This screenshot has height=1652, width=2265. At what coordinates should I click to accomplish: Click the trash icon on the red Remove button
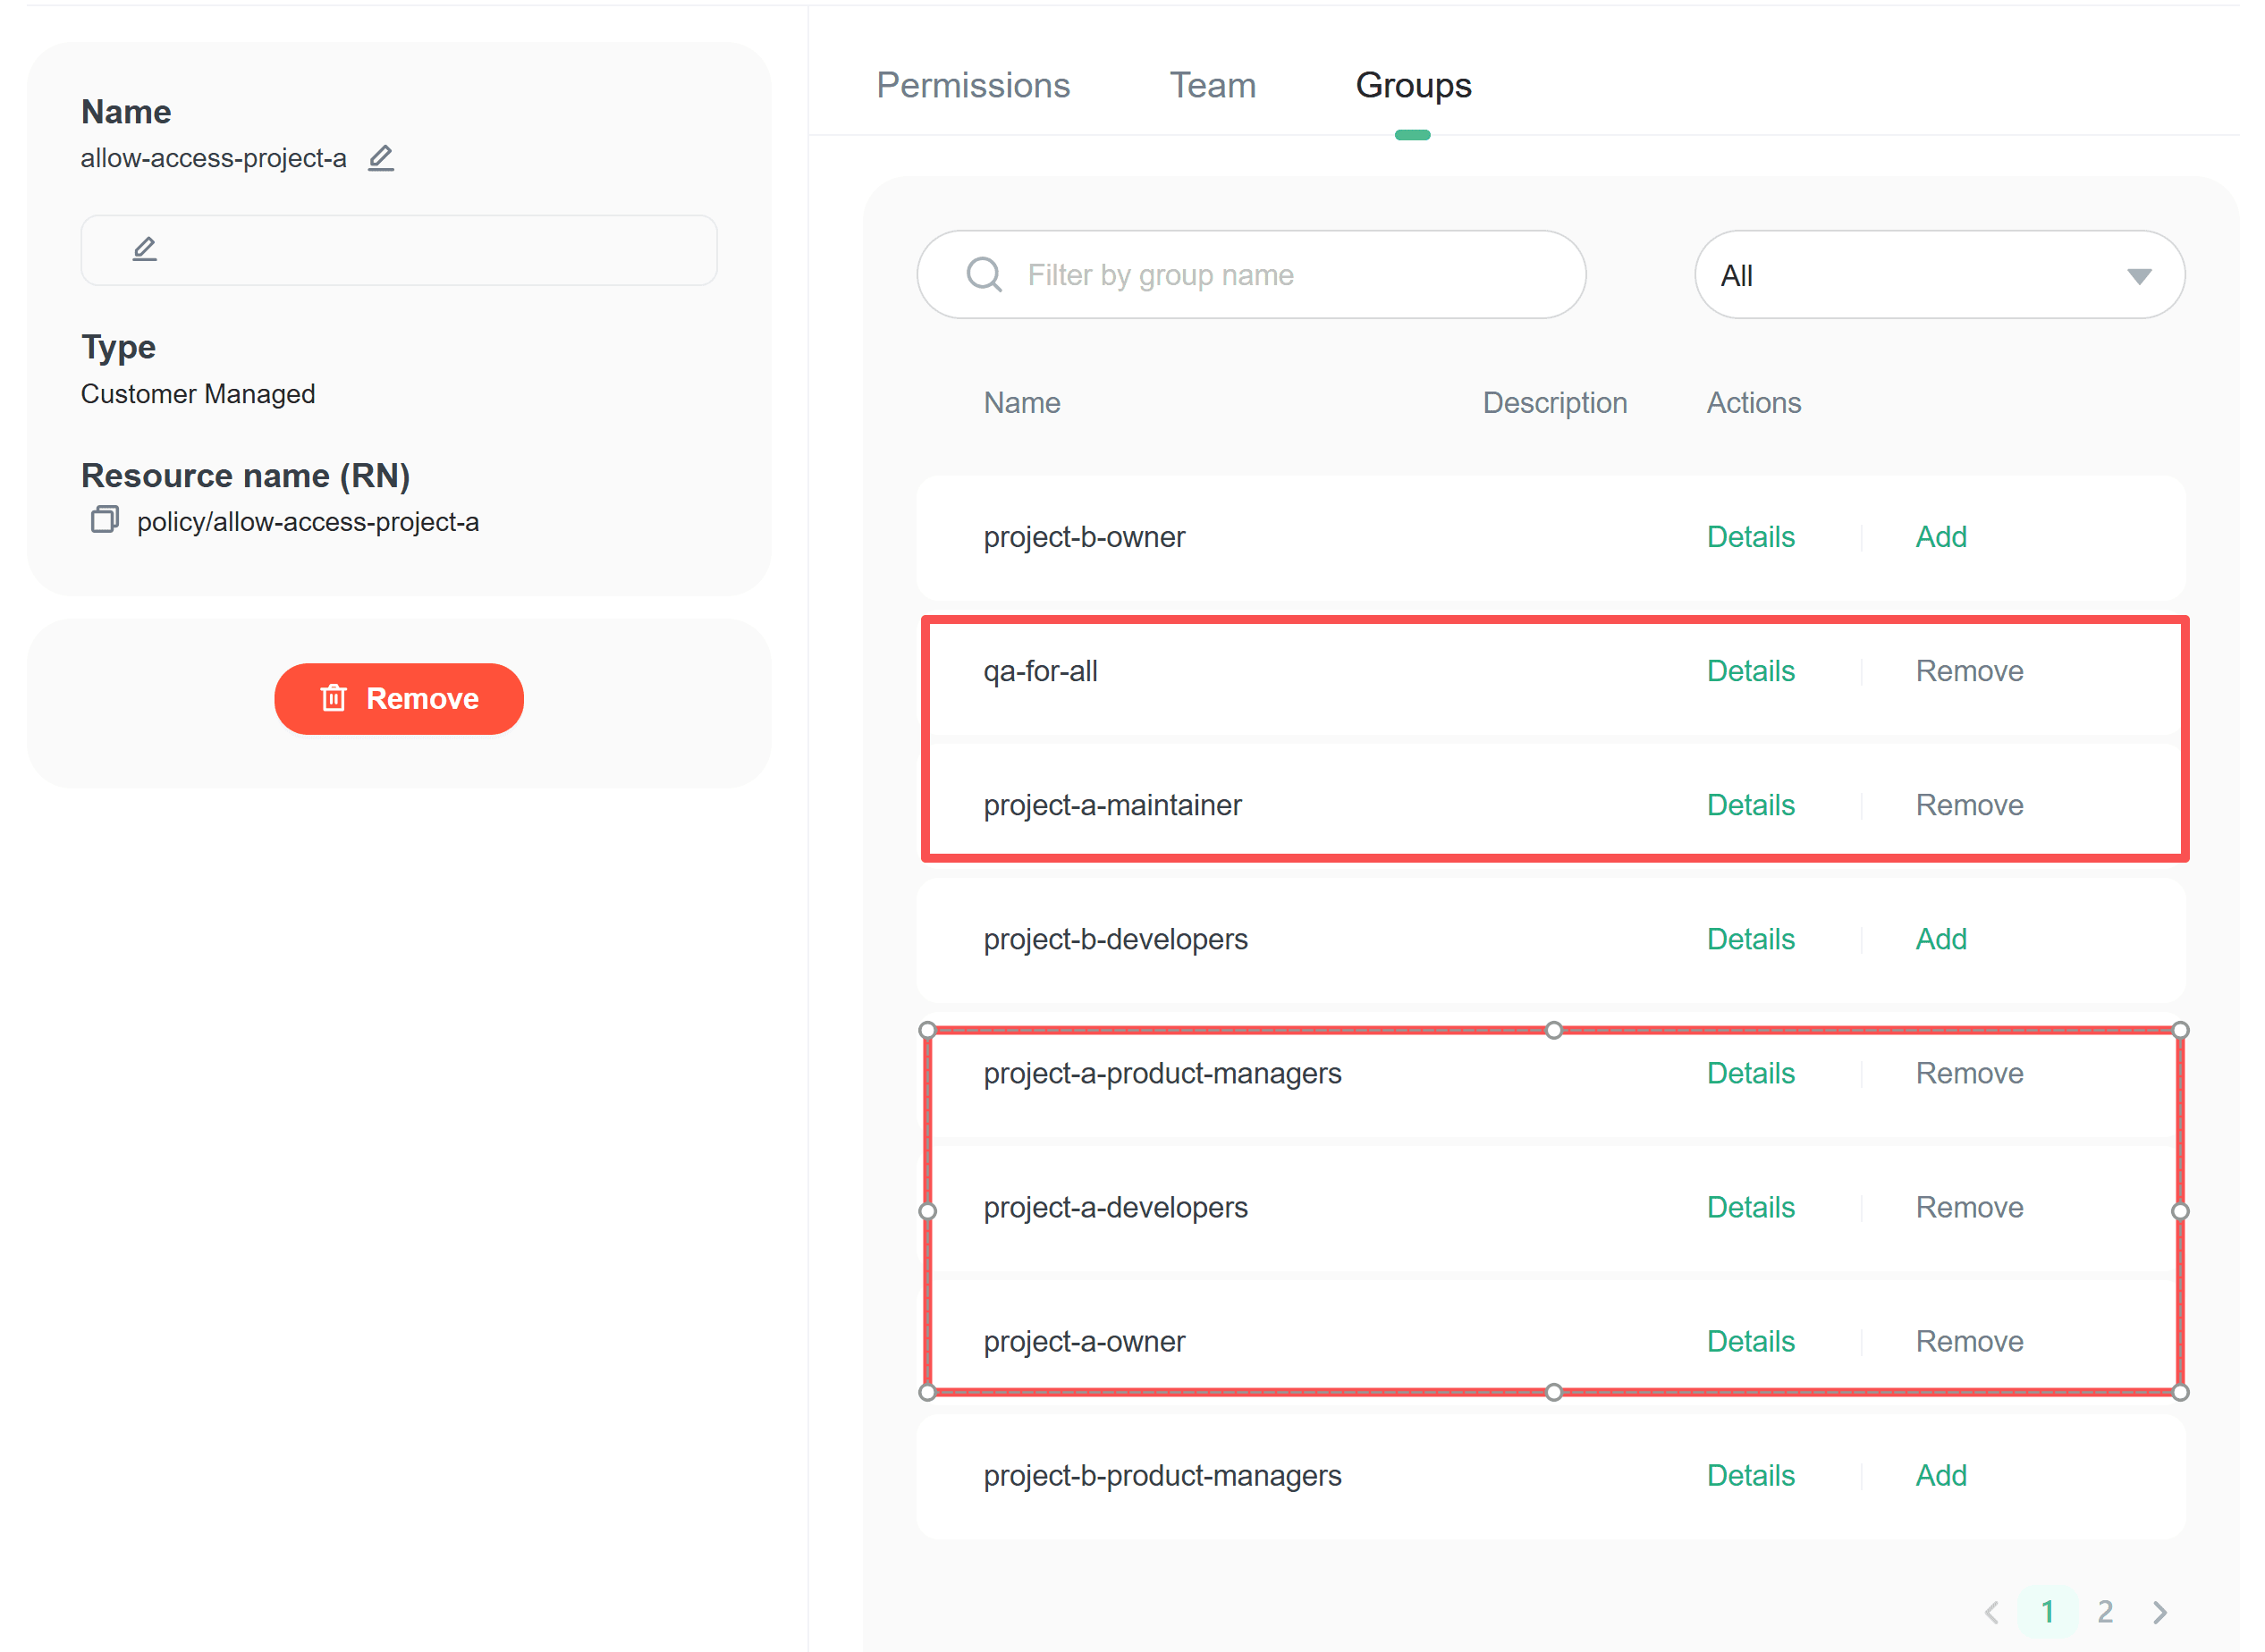[x=334, y=698]
